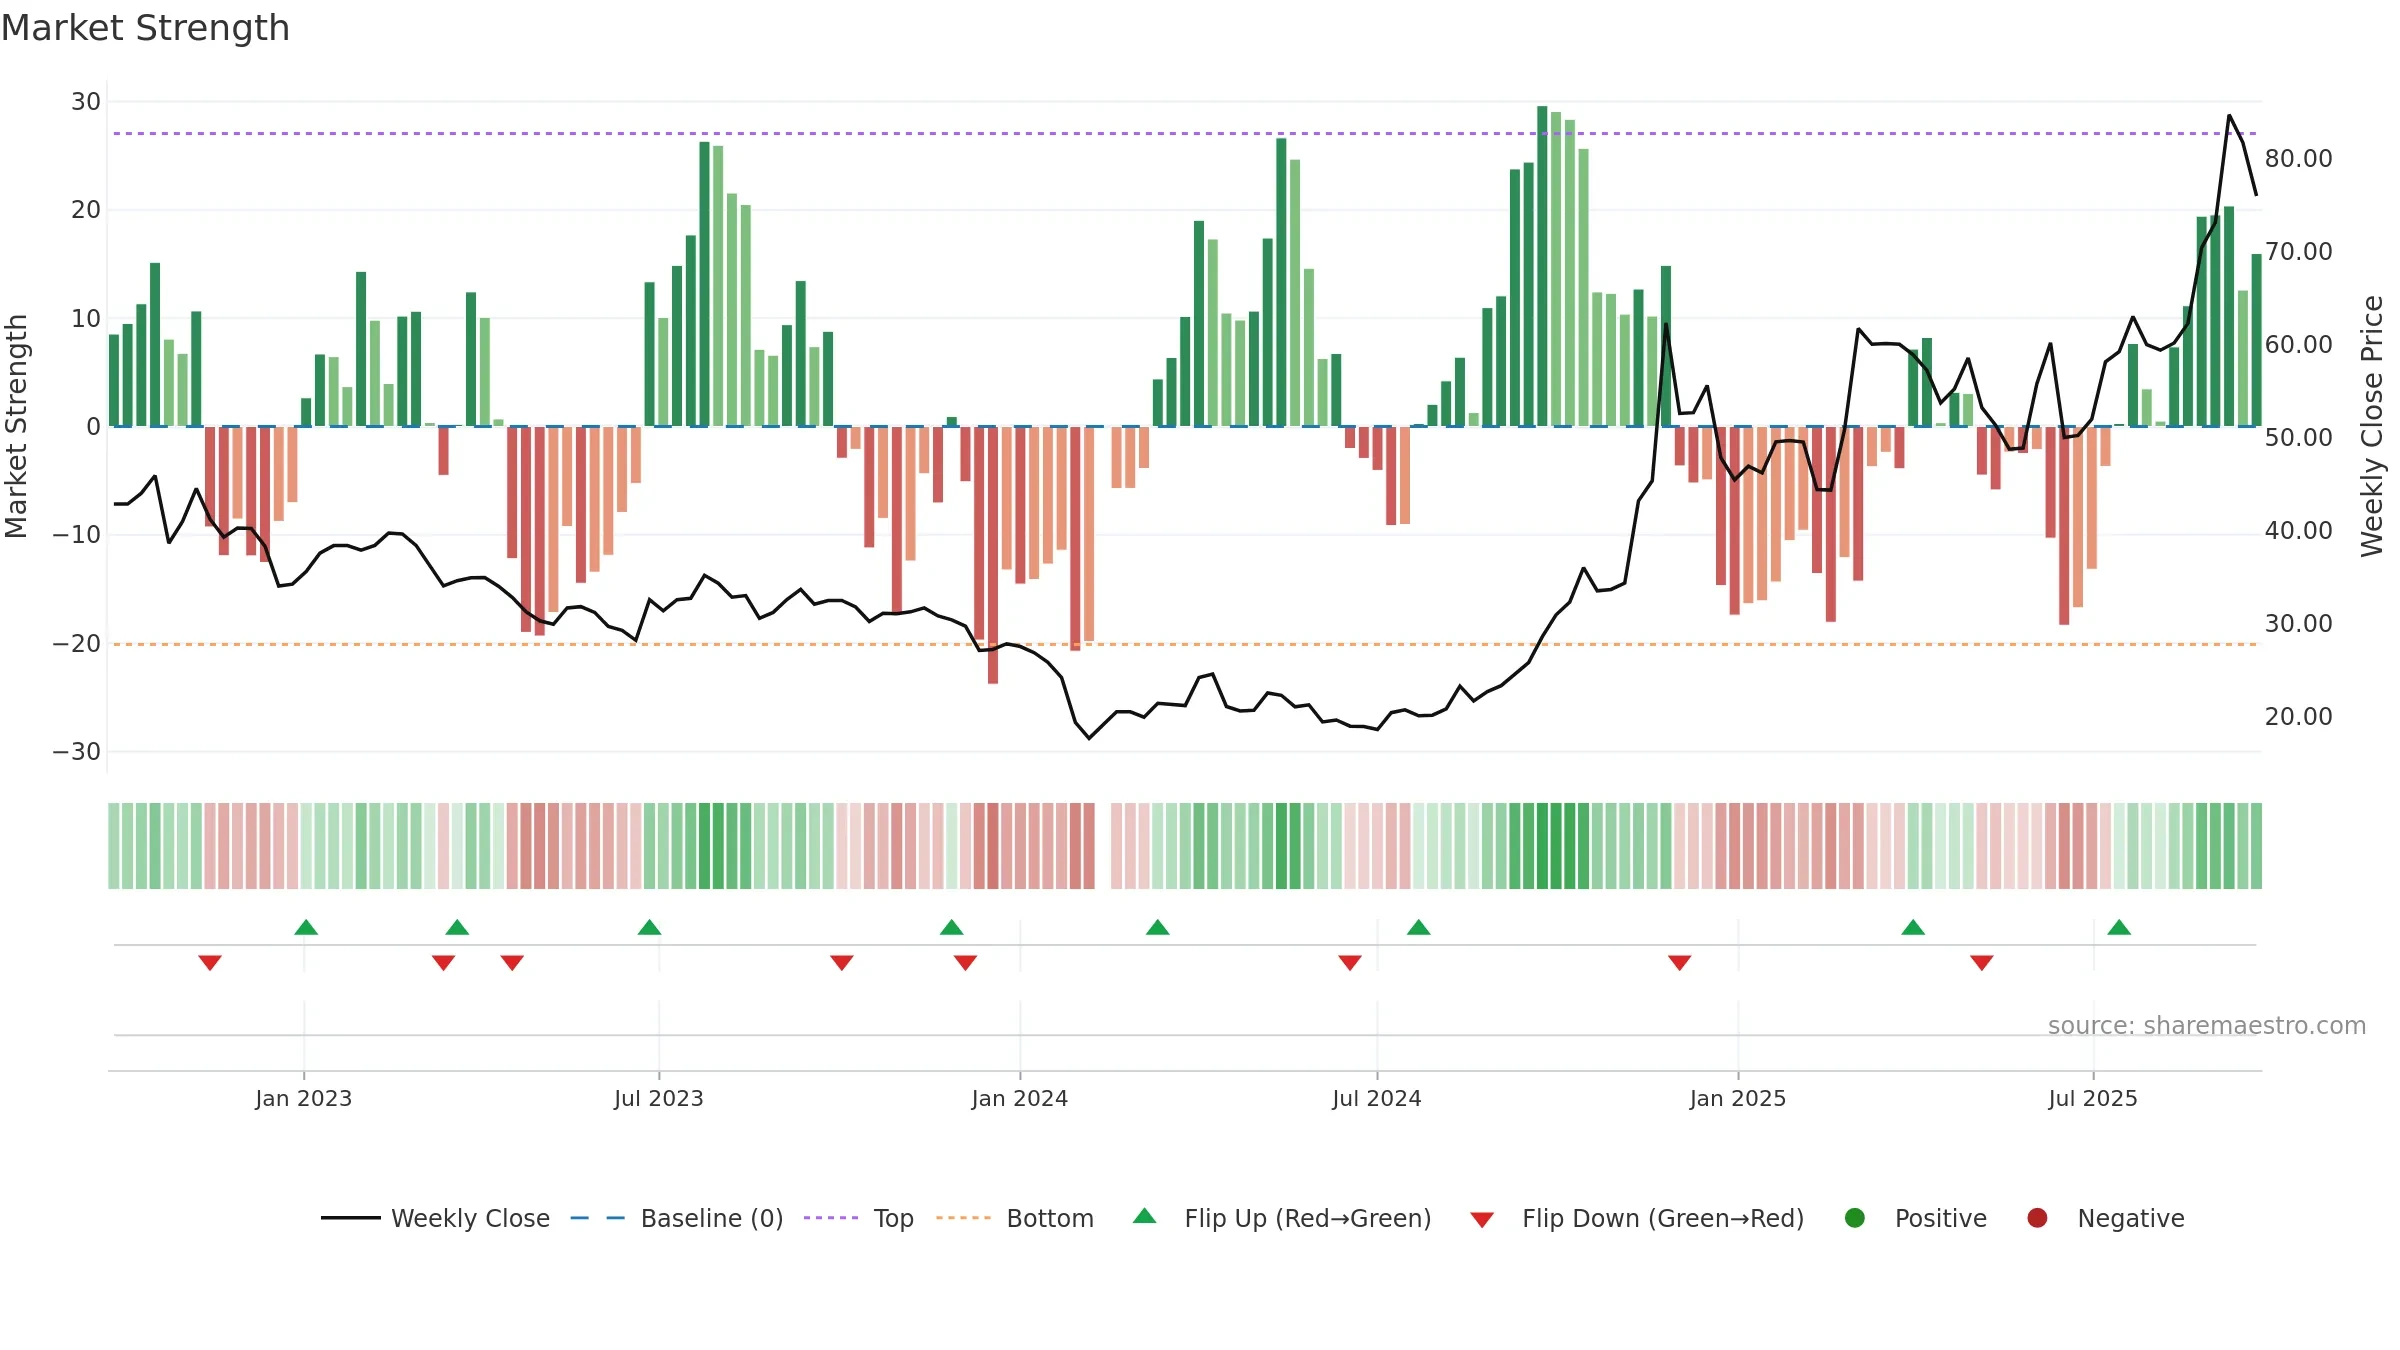Image resolution: width=2400 pixels, height=1350 pixels.
Task: Select the red Flip Down triangle in Dec 2024
Action: (1680, 963)
